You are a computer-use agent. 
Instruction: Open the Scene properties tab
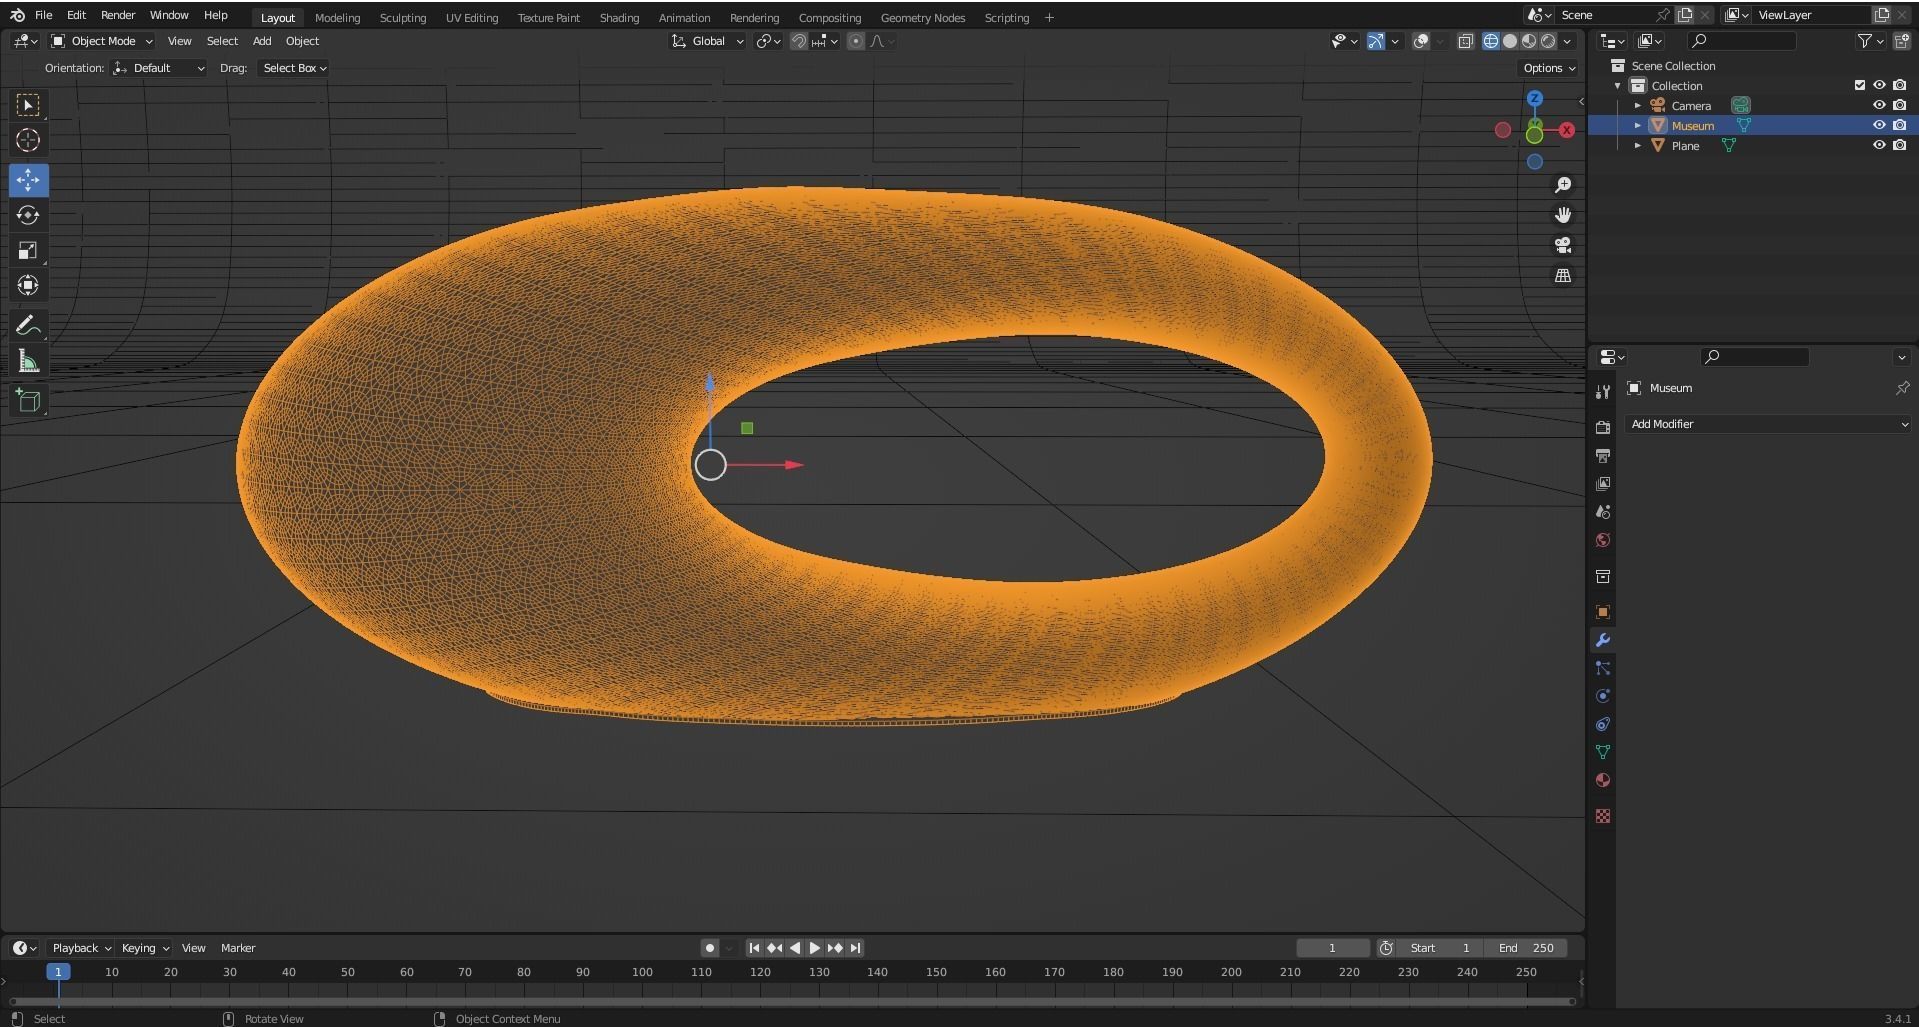(x=1603, y=511)
